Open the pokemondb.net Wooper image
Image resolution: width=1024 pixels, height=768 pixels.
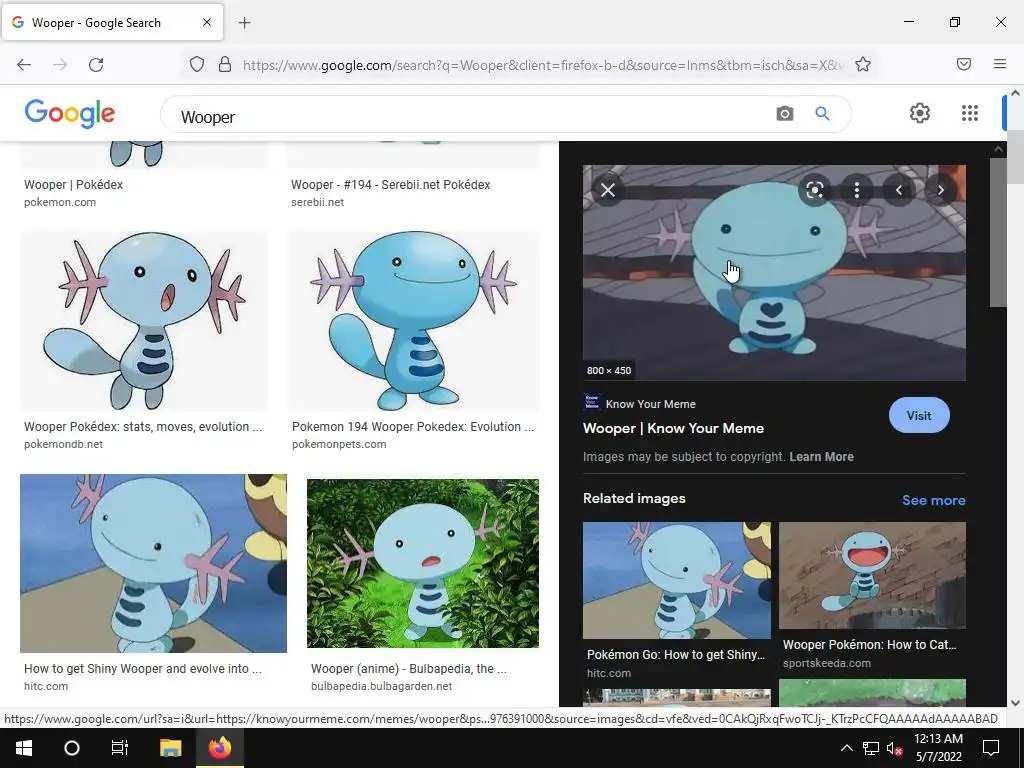tap(144, 321)
